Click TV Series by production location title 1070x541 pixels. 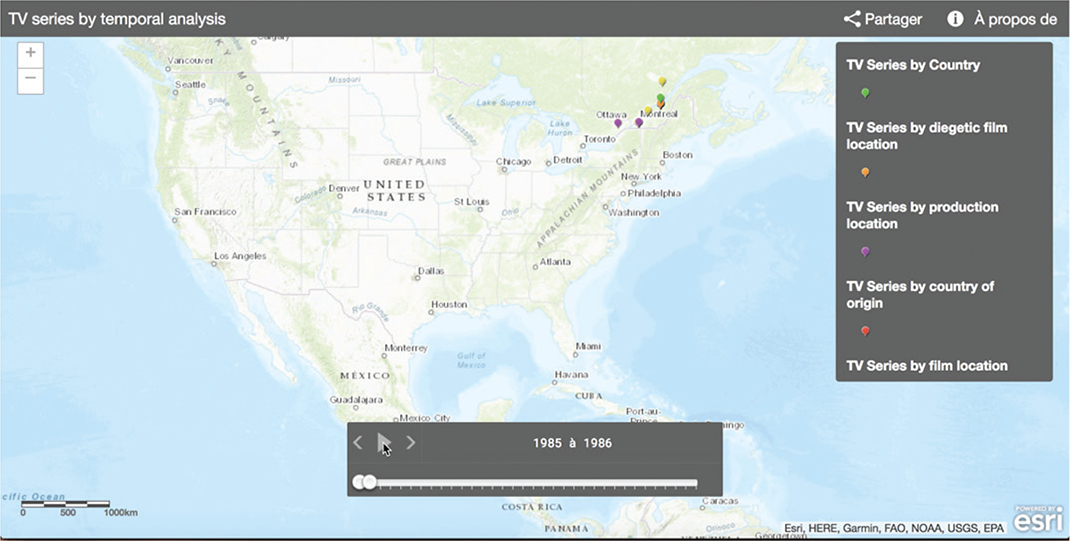click(922, 215)
